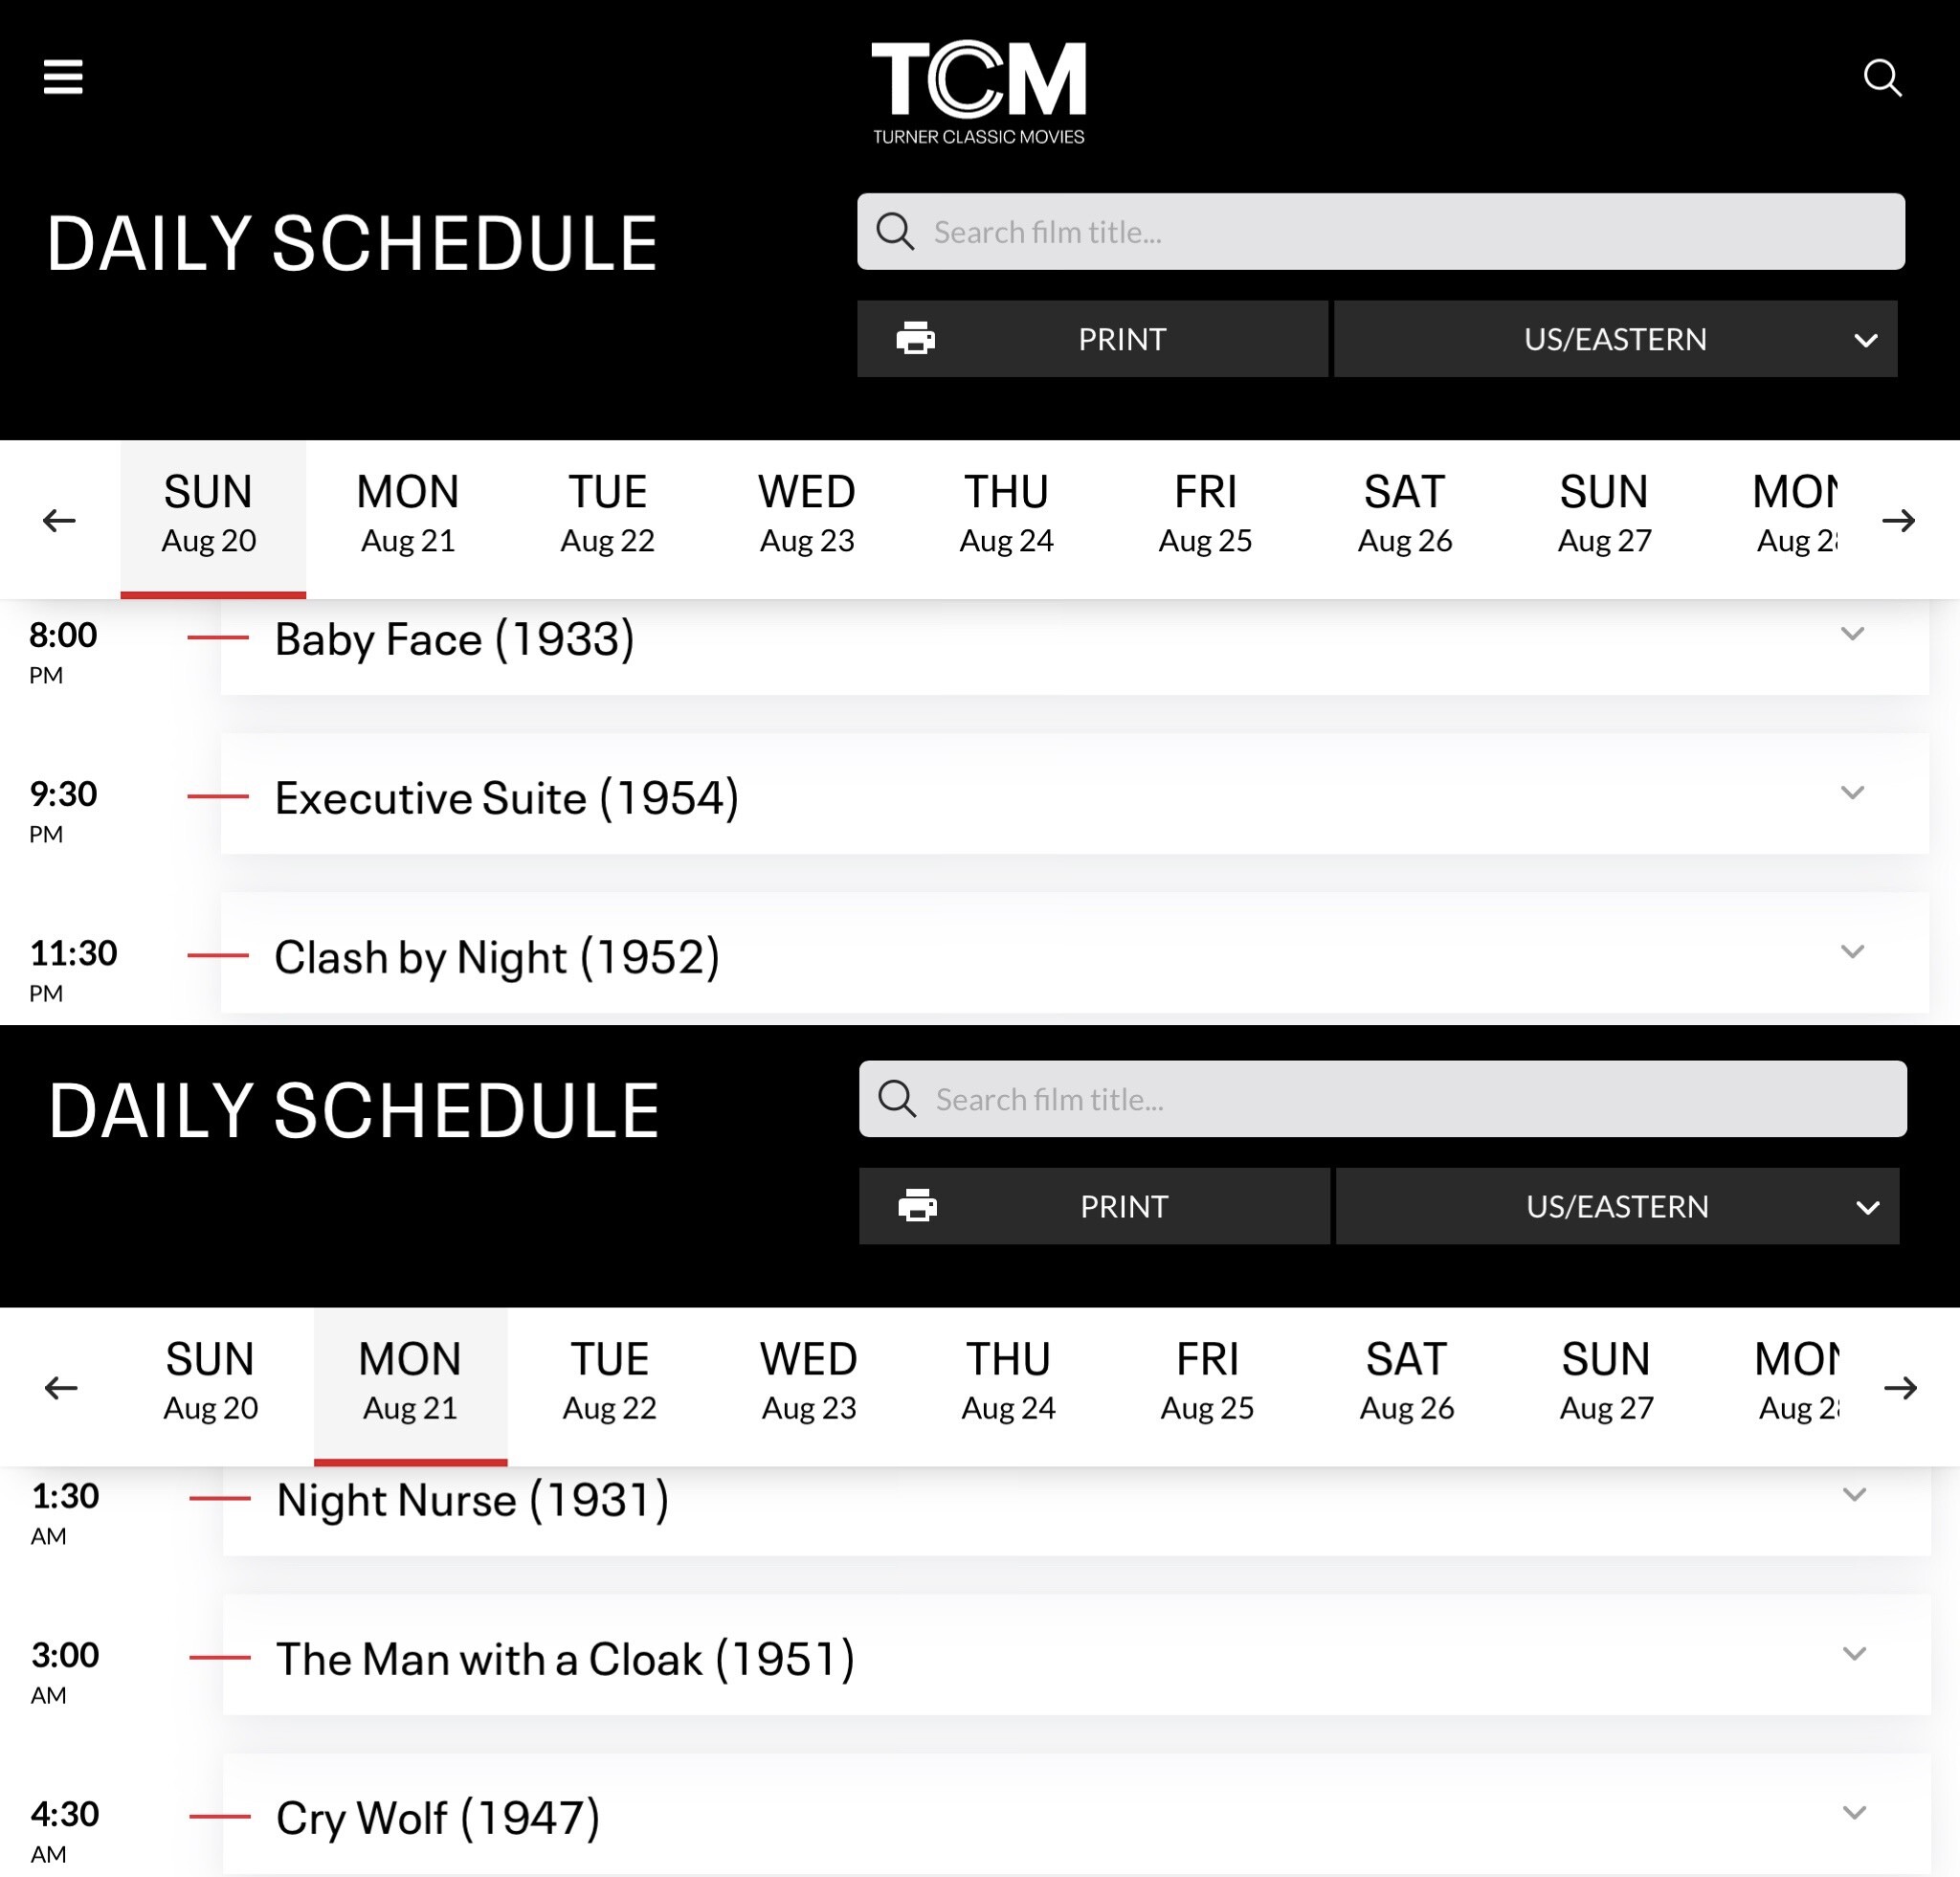Open the header magnifier search icon
The width and height of the screenshot is (1960, 1877).
coord(1882,77)
